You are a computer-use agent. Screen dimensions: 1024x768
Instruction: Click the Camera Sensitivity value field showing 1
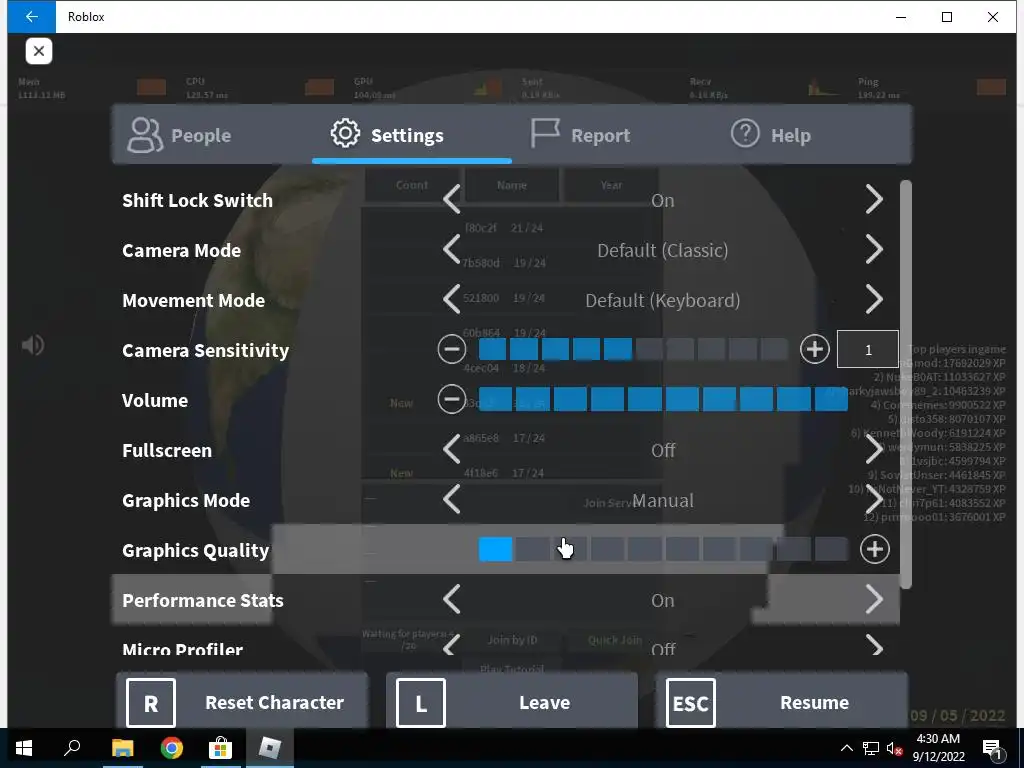click(x=868, y=349)
